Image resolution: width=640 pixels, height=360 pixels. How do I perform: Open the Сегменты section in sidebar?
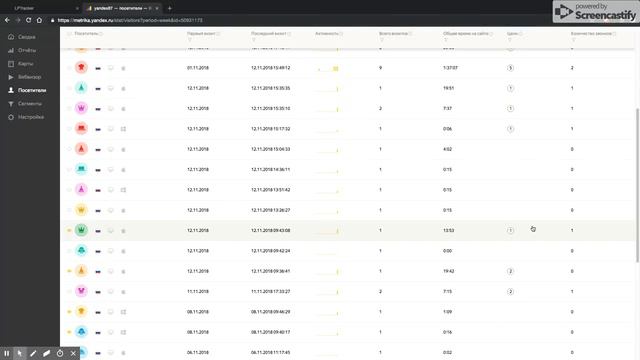pos(24,104)
